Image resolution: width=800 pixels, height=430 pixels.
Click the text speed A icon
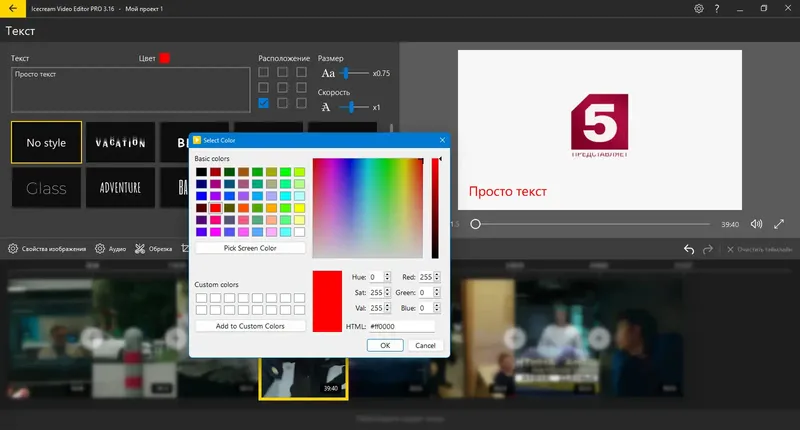pyautogui.click(x=326, y=107)
